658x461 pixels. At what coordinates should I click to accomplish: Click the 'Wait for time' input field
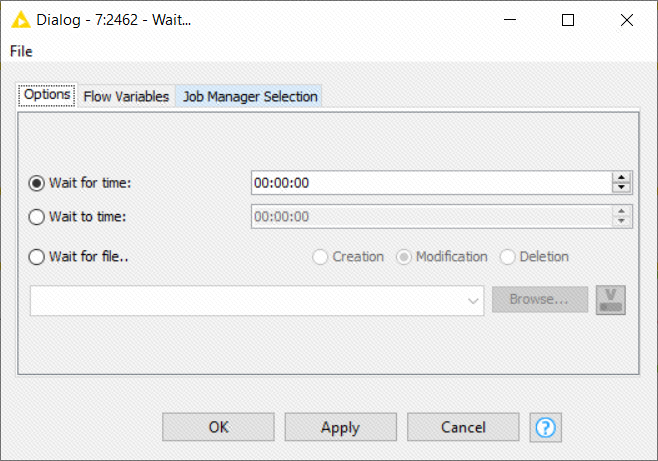pyautogui.click(x=430, y=183)
